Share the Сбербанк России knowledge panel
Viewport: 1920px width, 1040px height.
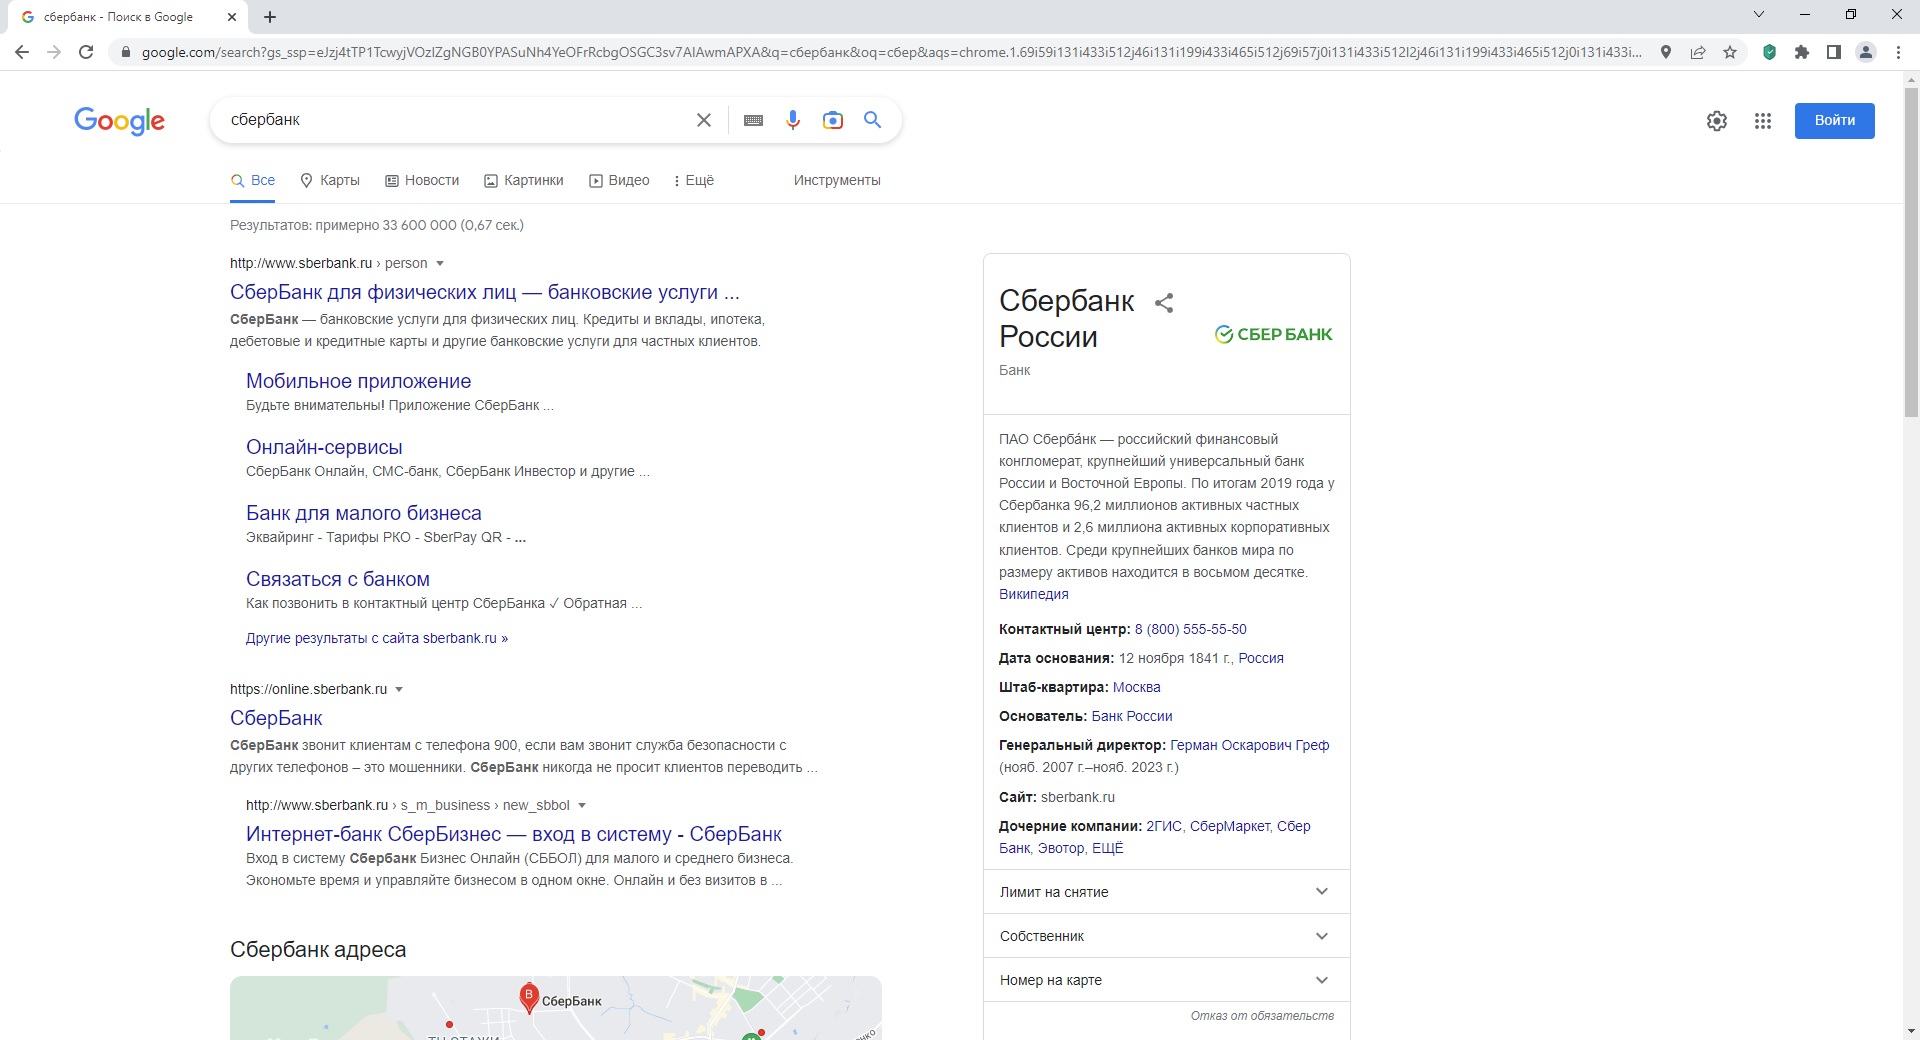pos(1164,302)
